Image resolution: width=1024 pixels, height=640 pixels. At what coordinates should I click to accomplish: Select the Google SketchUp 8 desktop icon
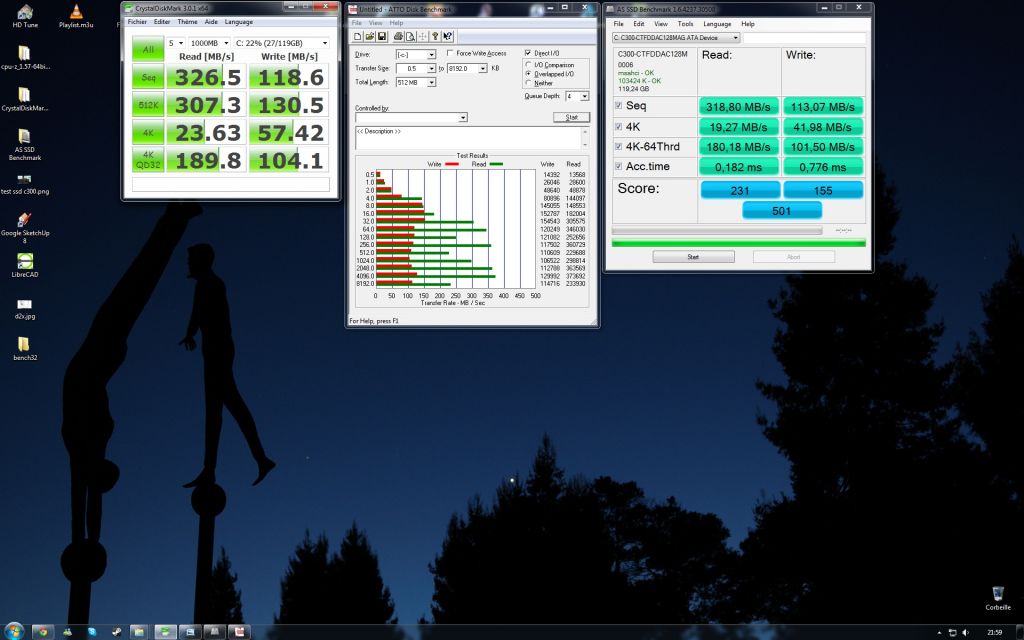(25, 227)
